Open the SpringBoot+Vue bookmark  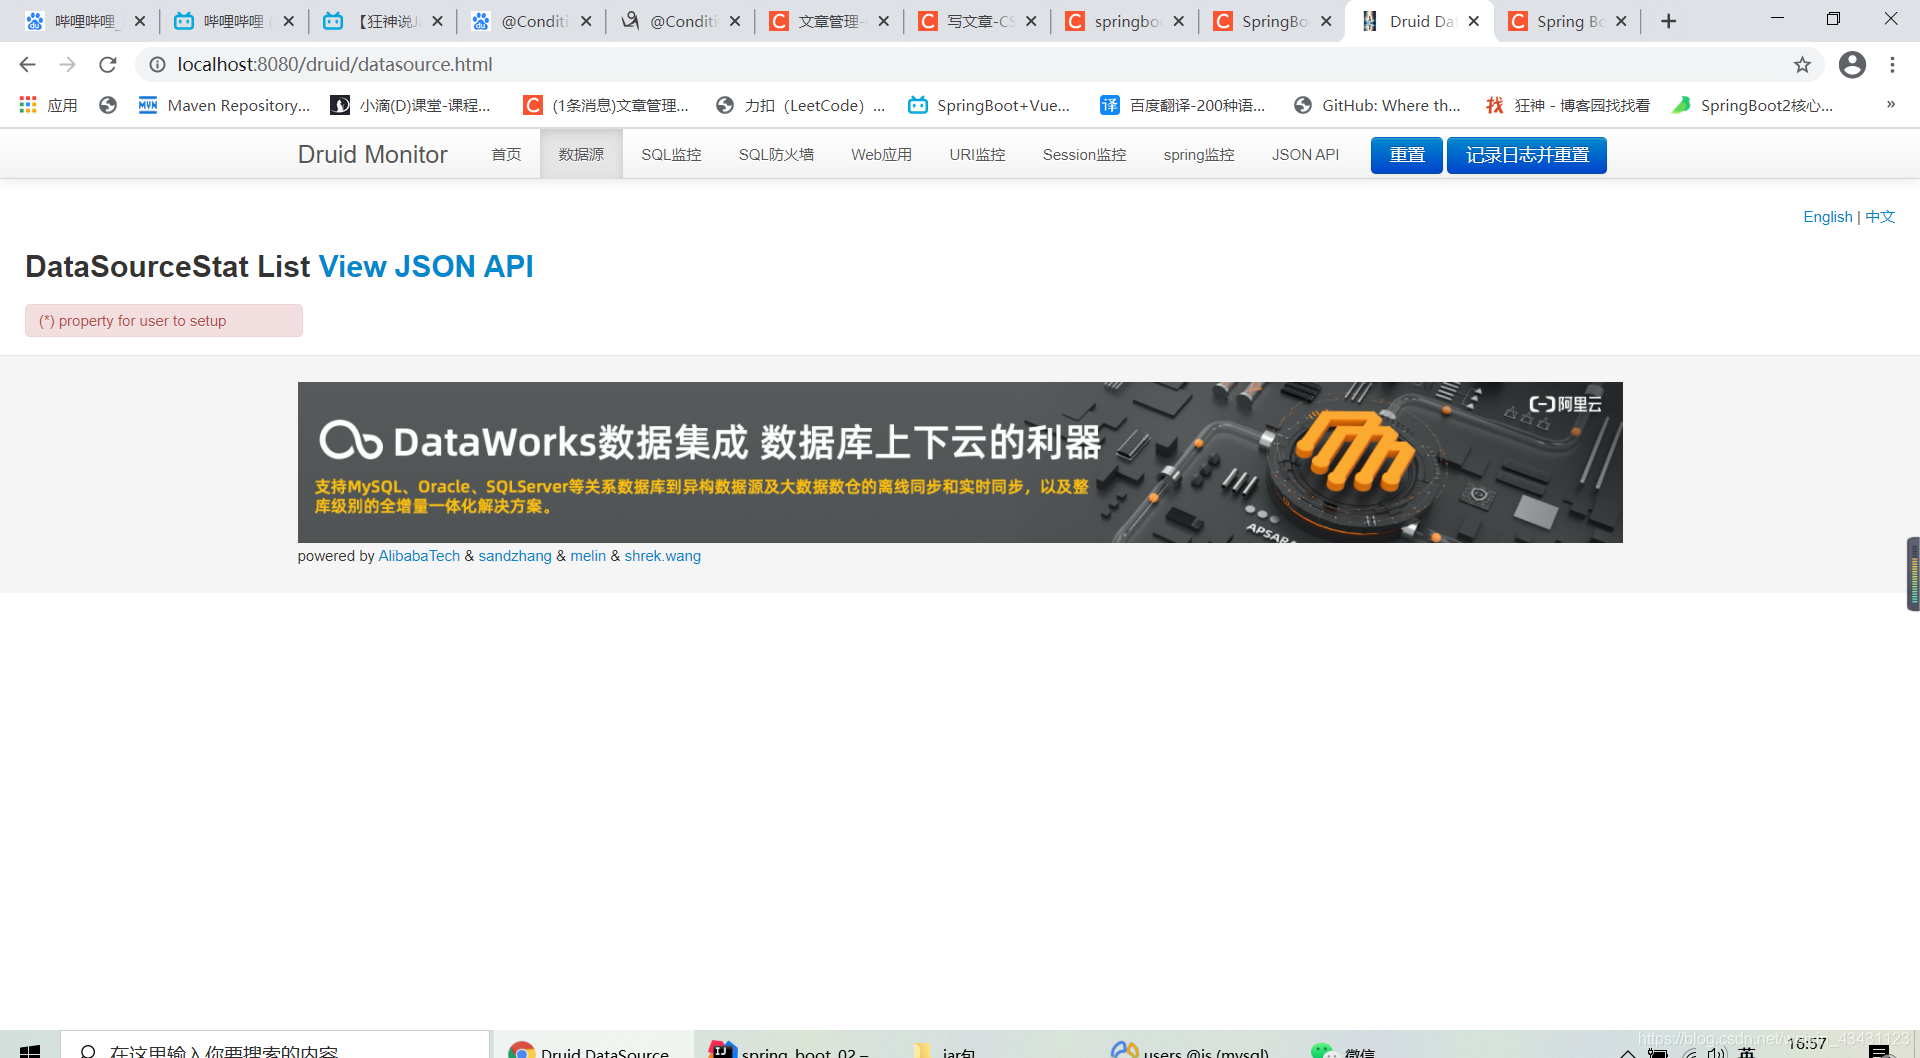(990, 105)
